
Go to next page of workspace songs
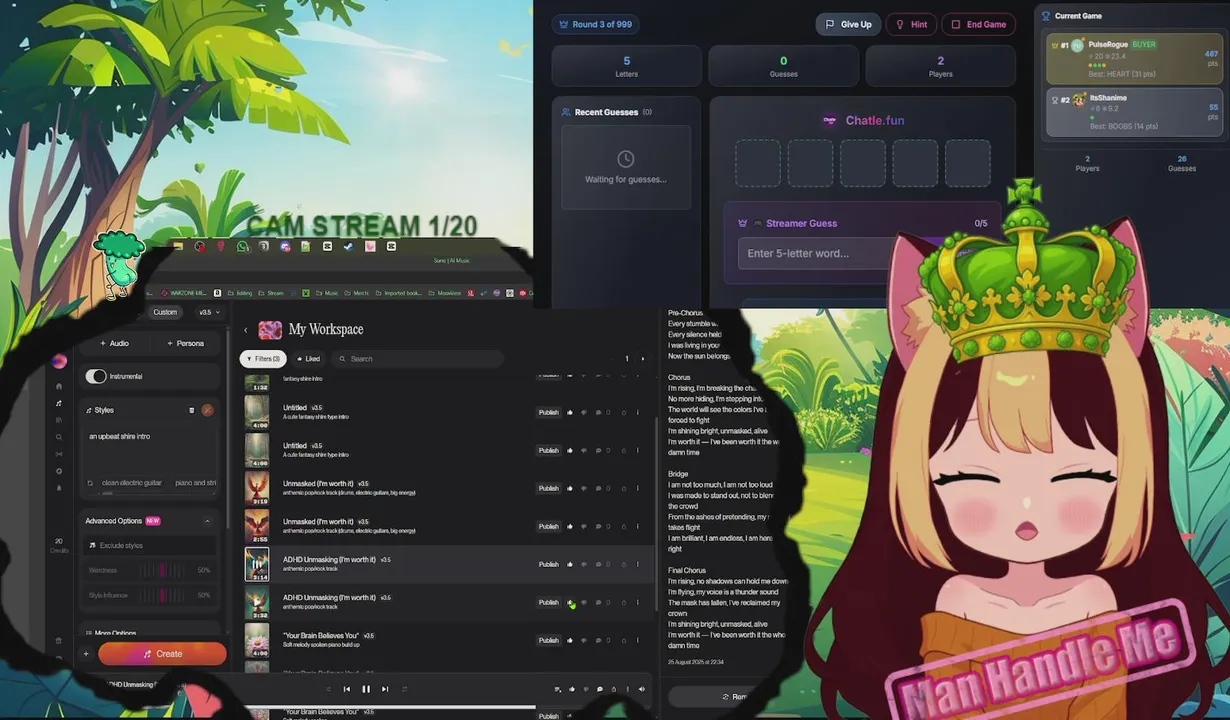coord(643,358)
